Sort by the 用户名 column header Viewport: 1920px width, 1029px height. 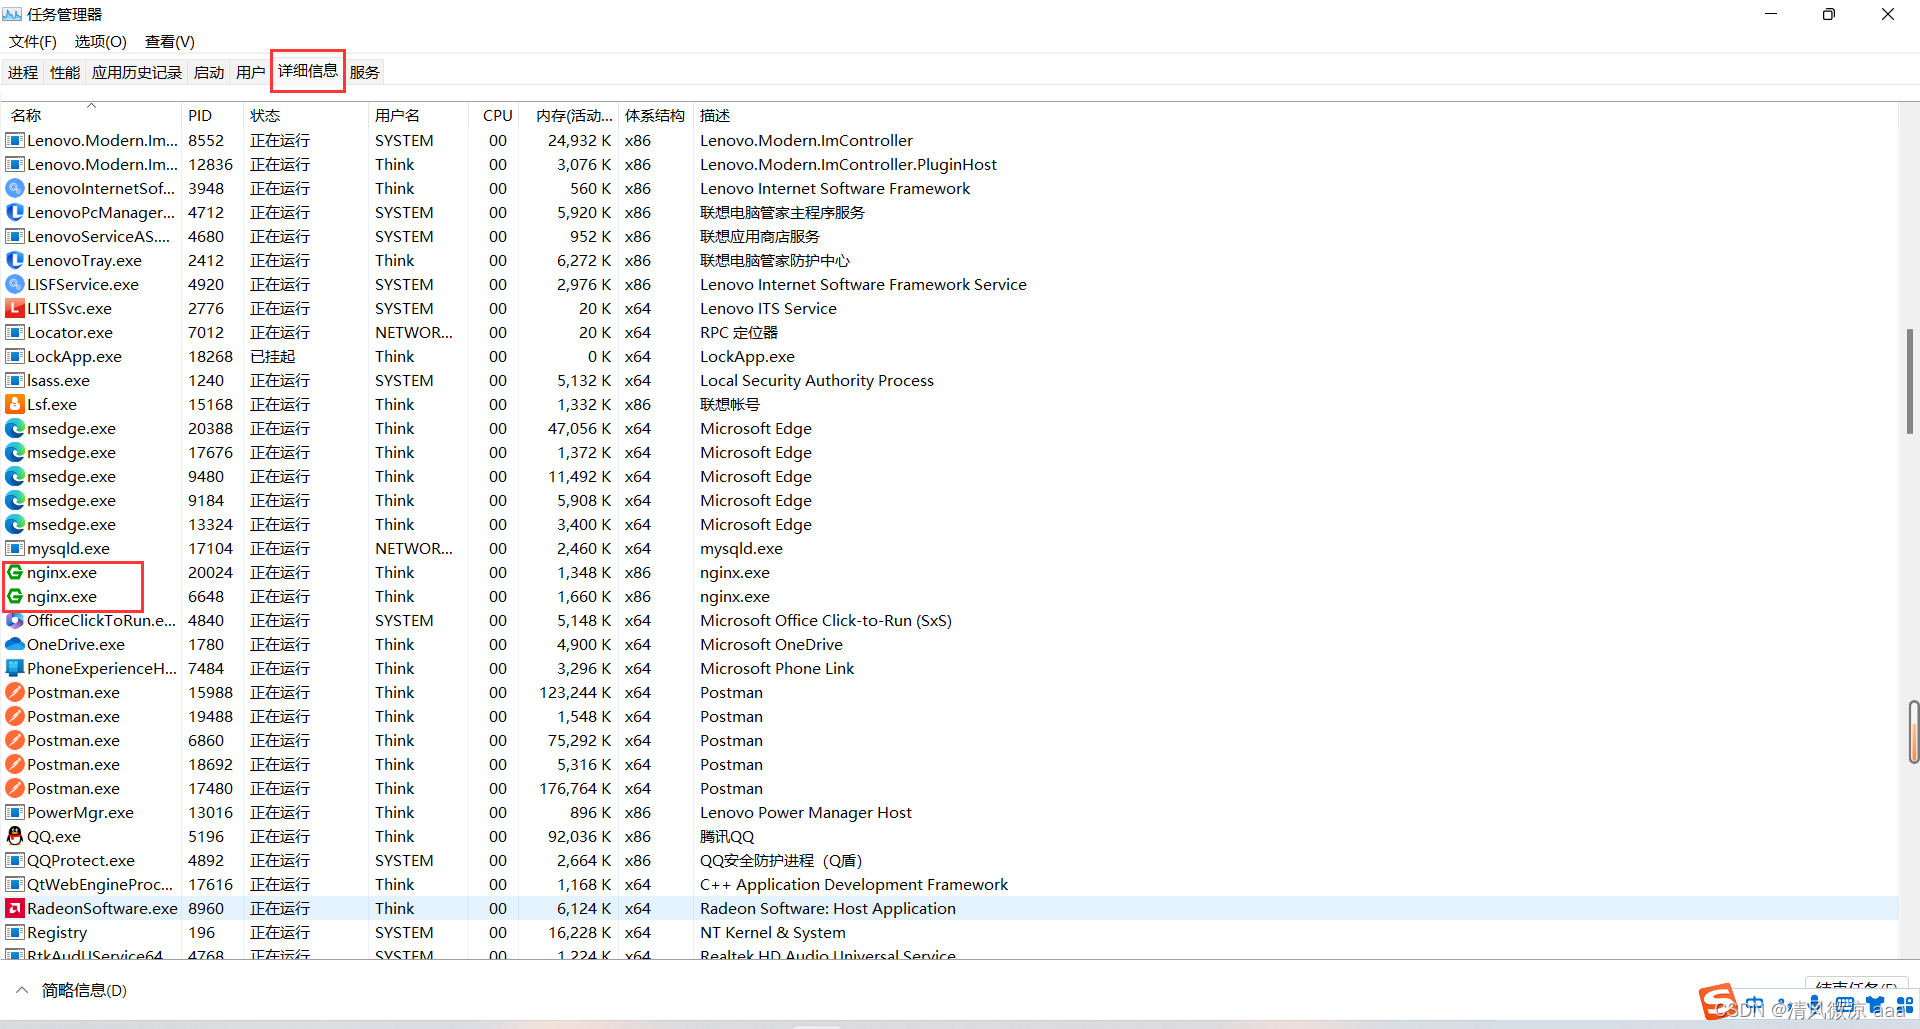[x=418, y=115]
